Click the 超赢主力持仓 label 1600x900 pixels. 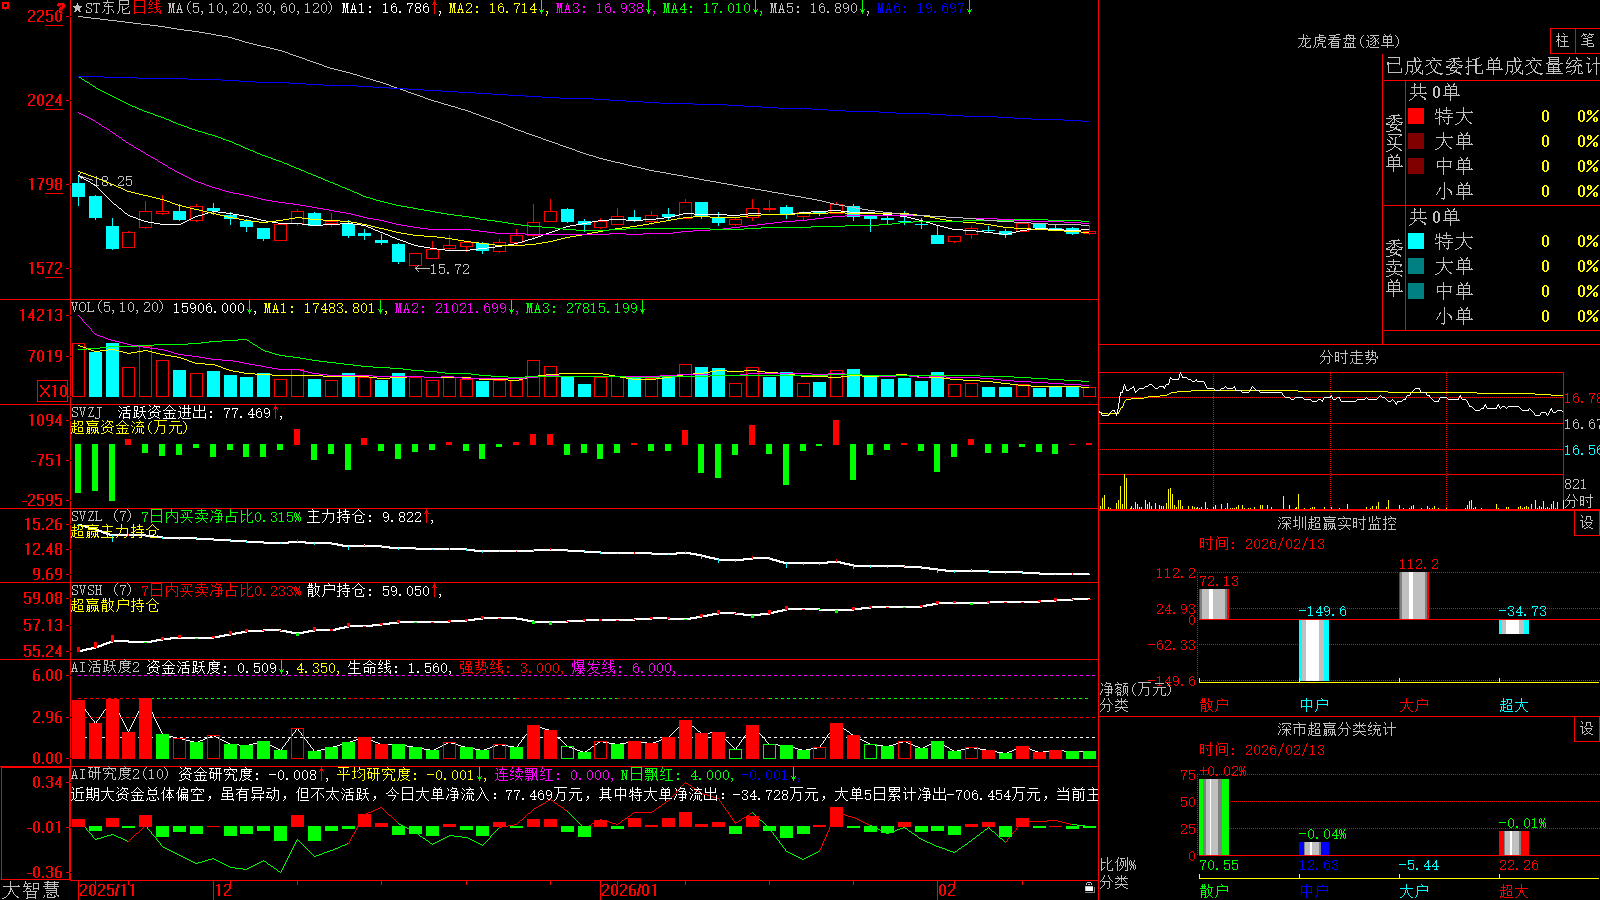[115, 531]
